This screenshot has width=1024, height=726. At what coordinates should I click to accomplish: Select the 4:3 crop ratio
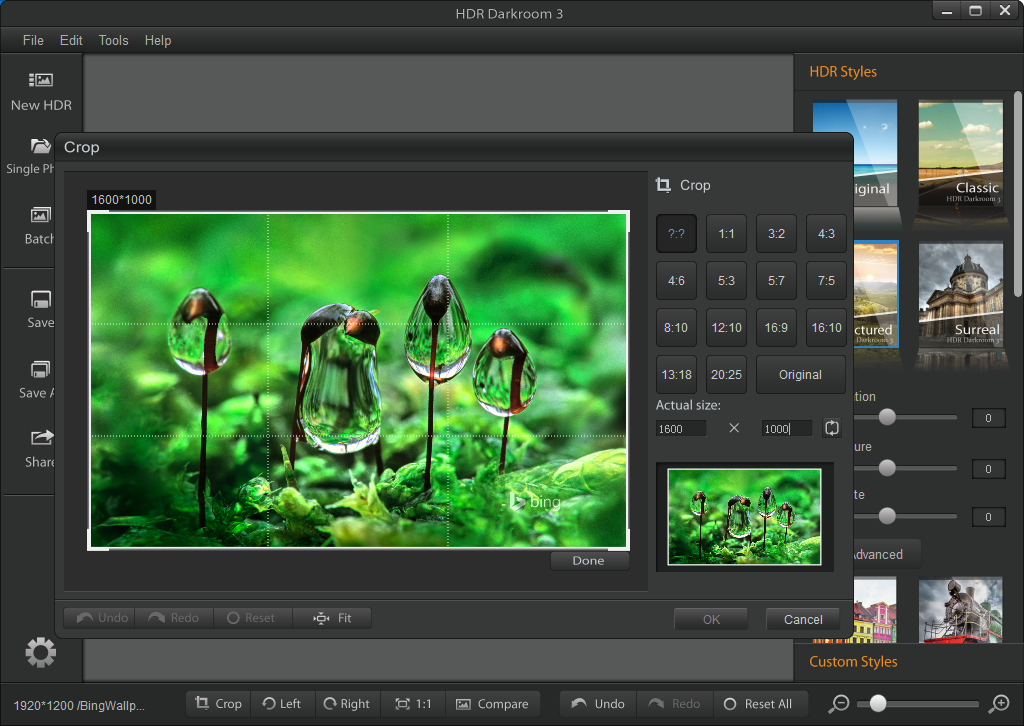(x=826, y=234)
